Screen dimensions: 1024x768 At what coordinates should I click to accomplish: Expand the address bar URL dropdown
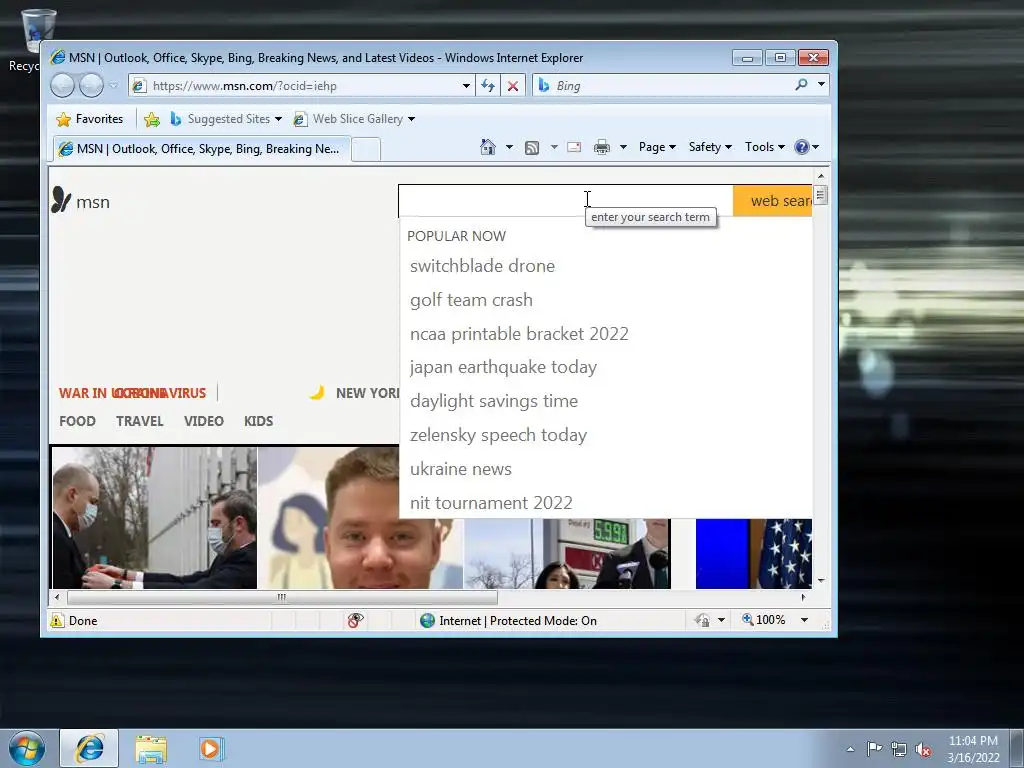click(466, 86)
